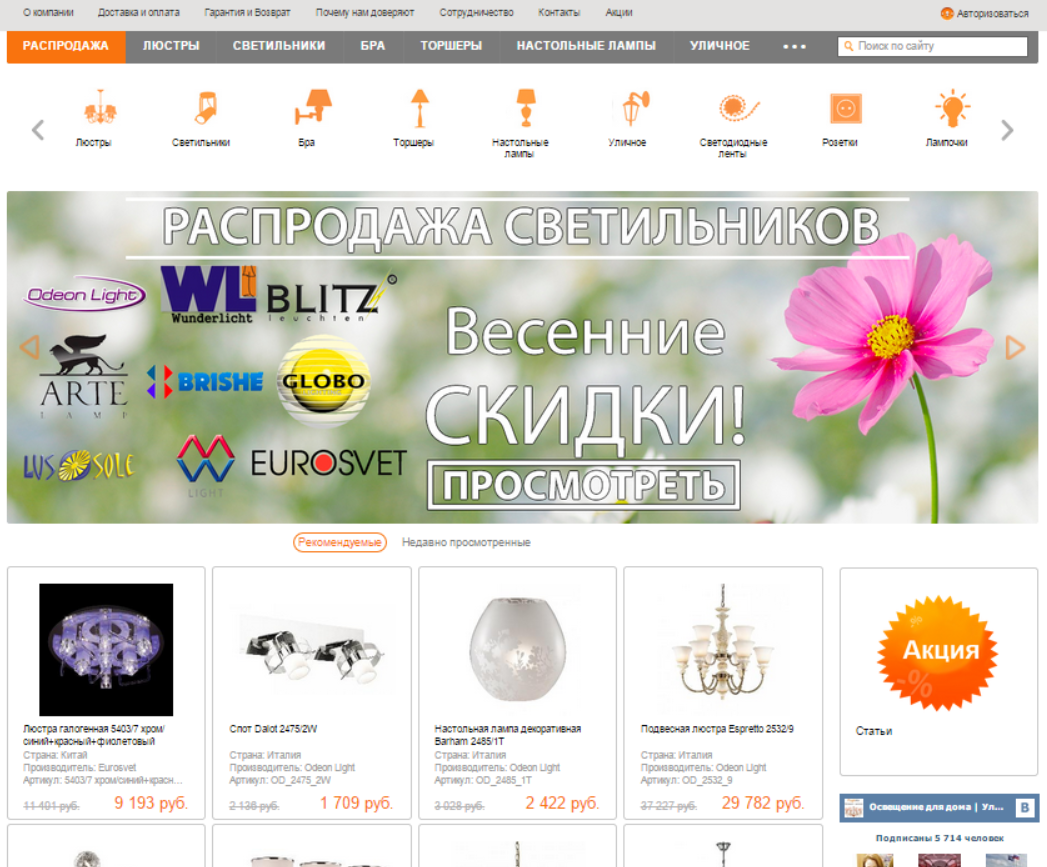
Task: Click the Globo brand logo
Action: pyautogui.click(x=323, y=381)
